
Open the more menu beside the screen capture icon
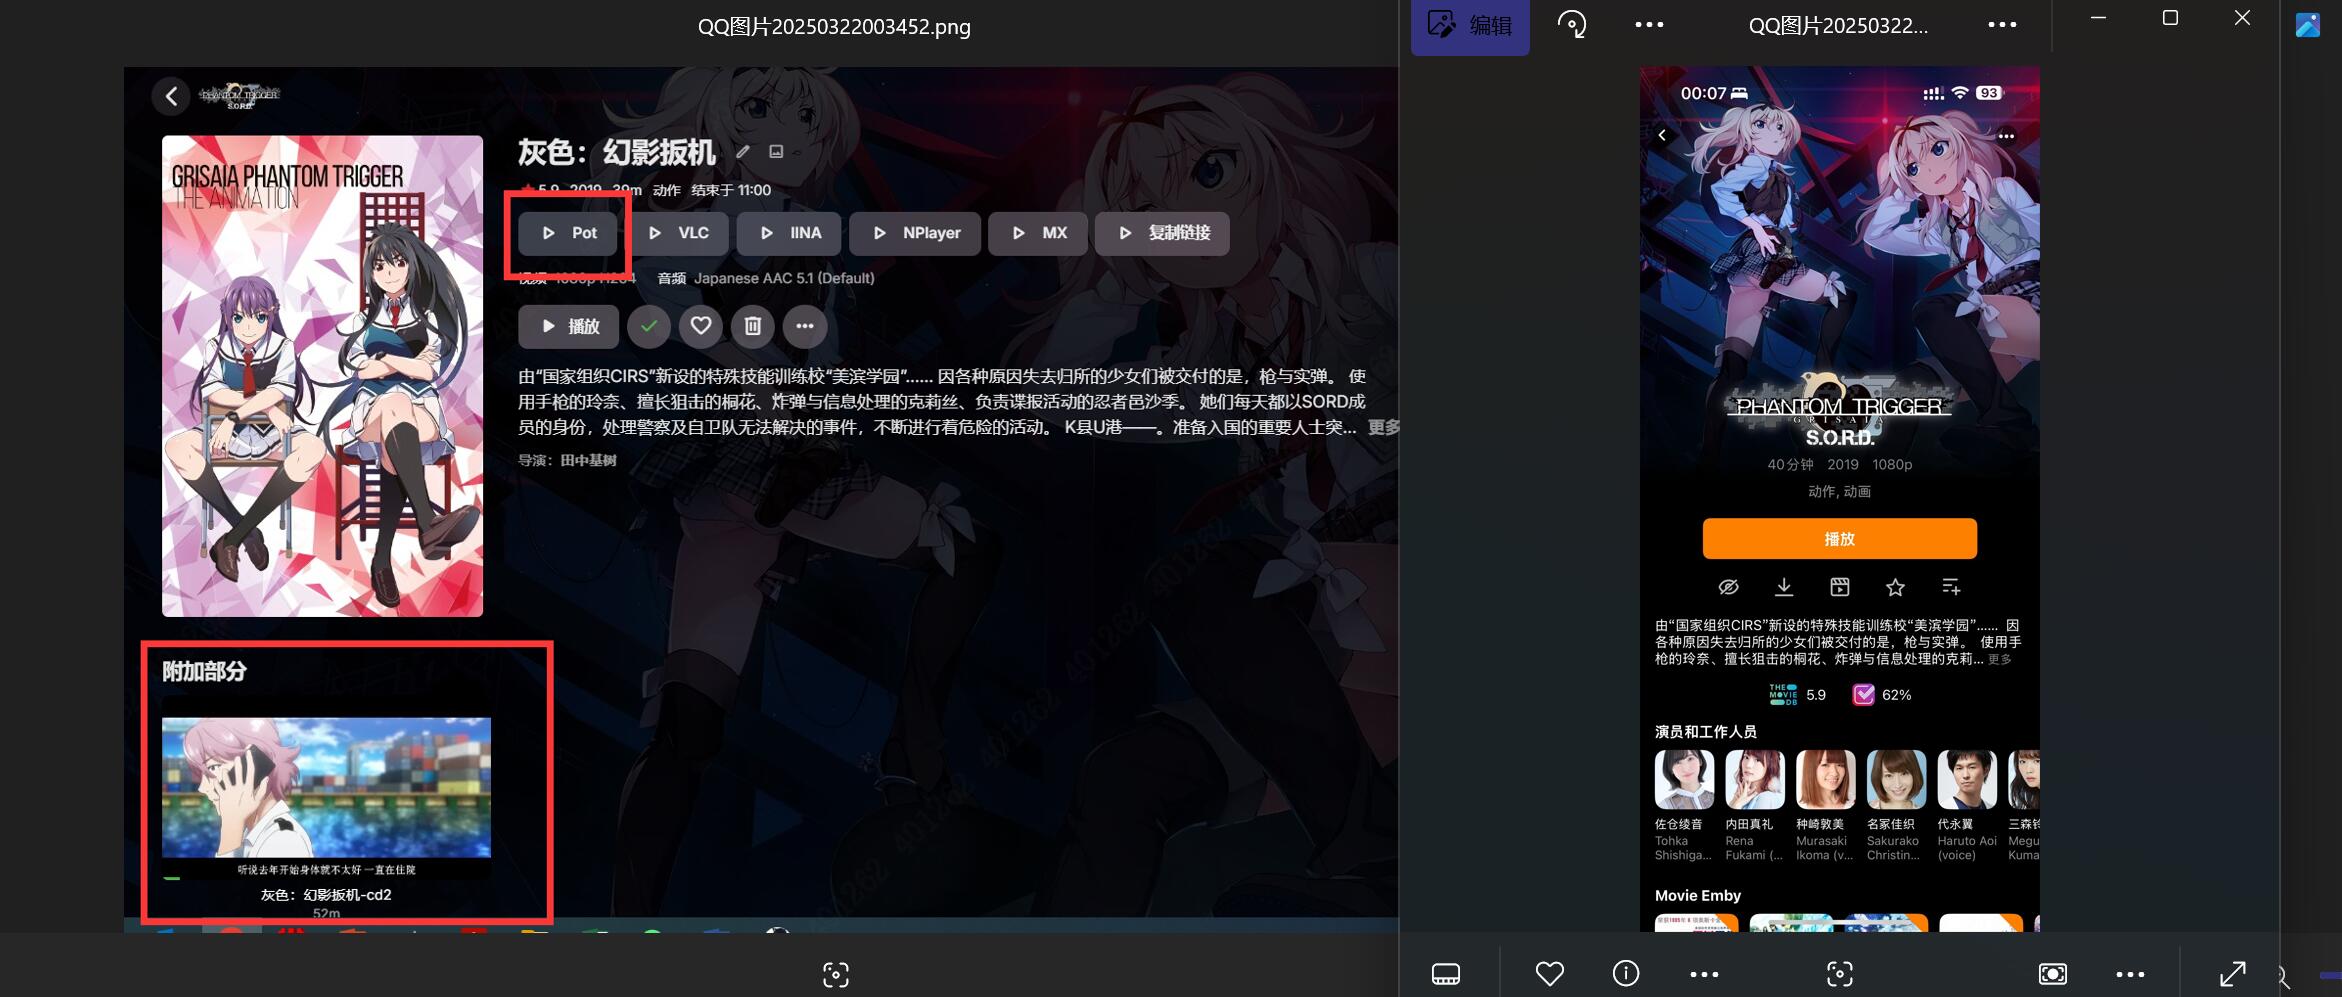pos(2130,974)
